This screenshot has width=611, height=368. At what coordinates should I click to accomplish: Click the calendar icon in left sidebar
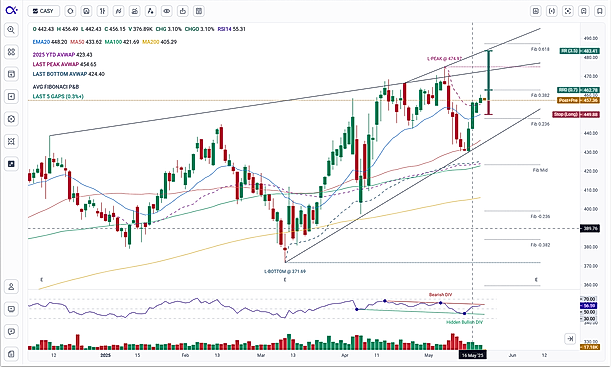[11, 74]
